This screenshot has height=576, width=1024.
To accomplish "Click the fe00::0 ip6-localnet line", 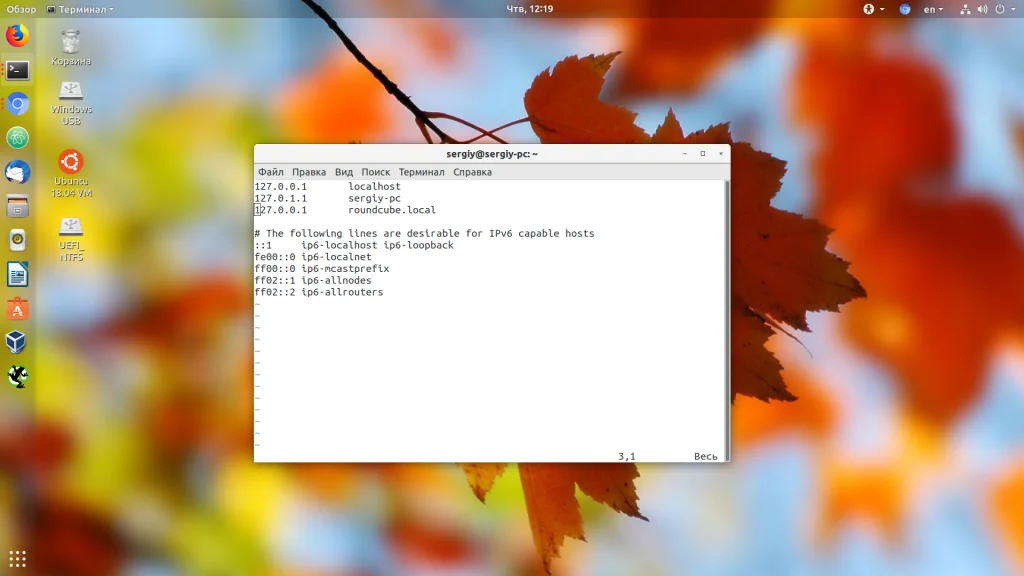I will coord(313,257).
